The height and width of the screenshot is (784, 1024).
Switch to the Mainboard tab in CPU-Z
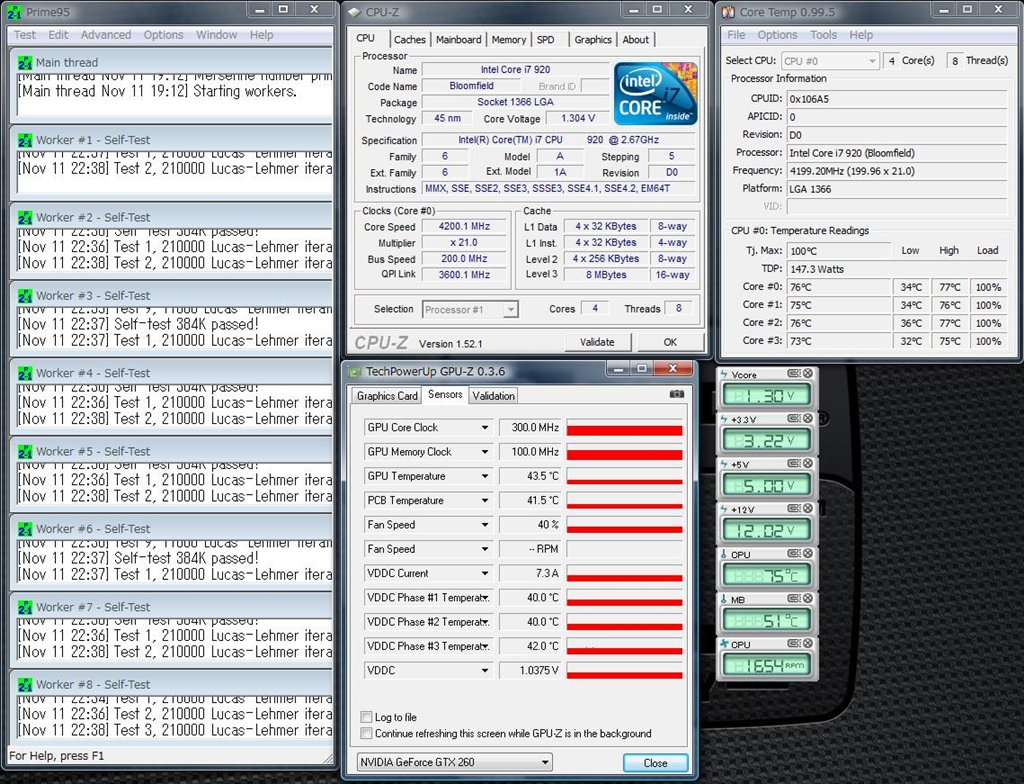click(458, 40)
